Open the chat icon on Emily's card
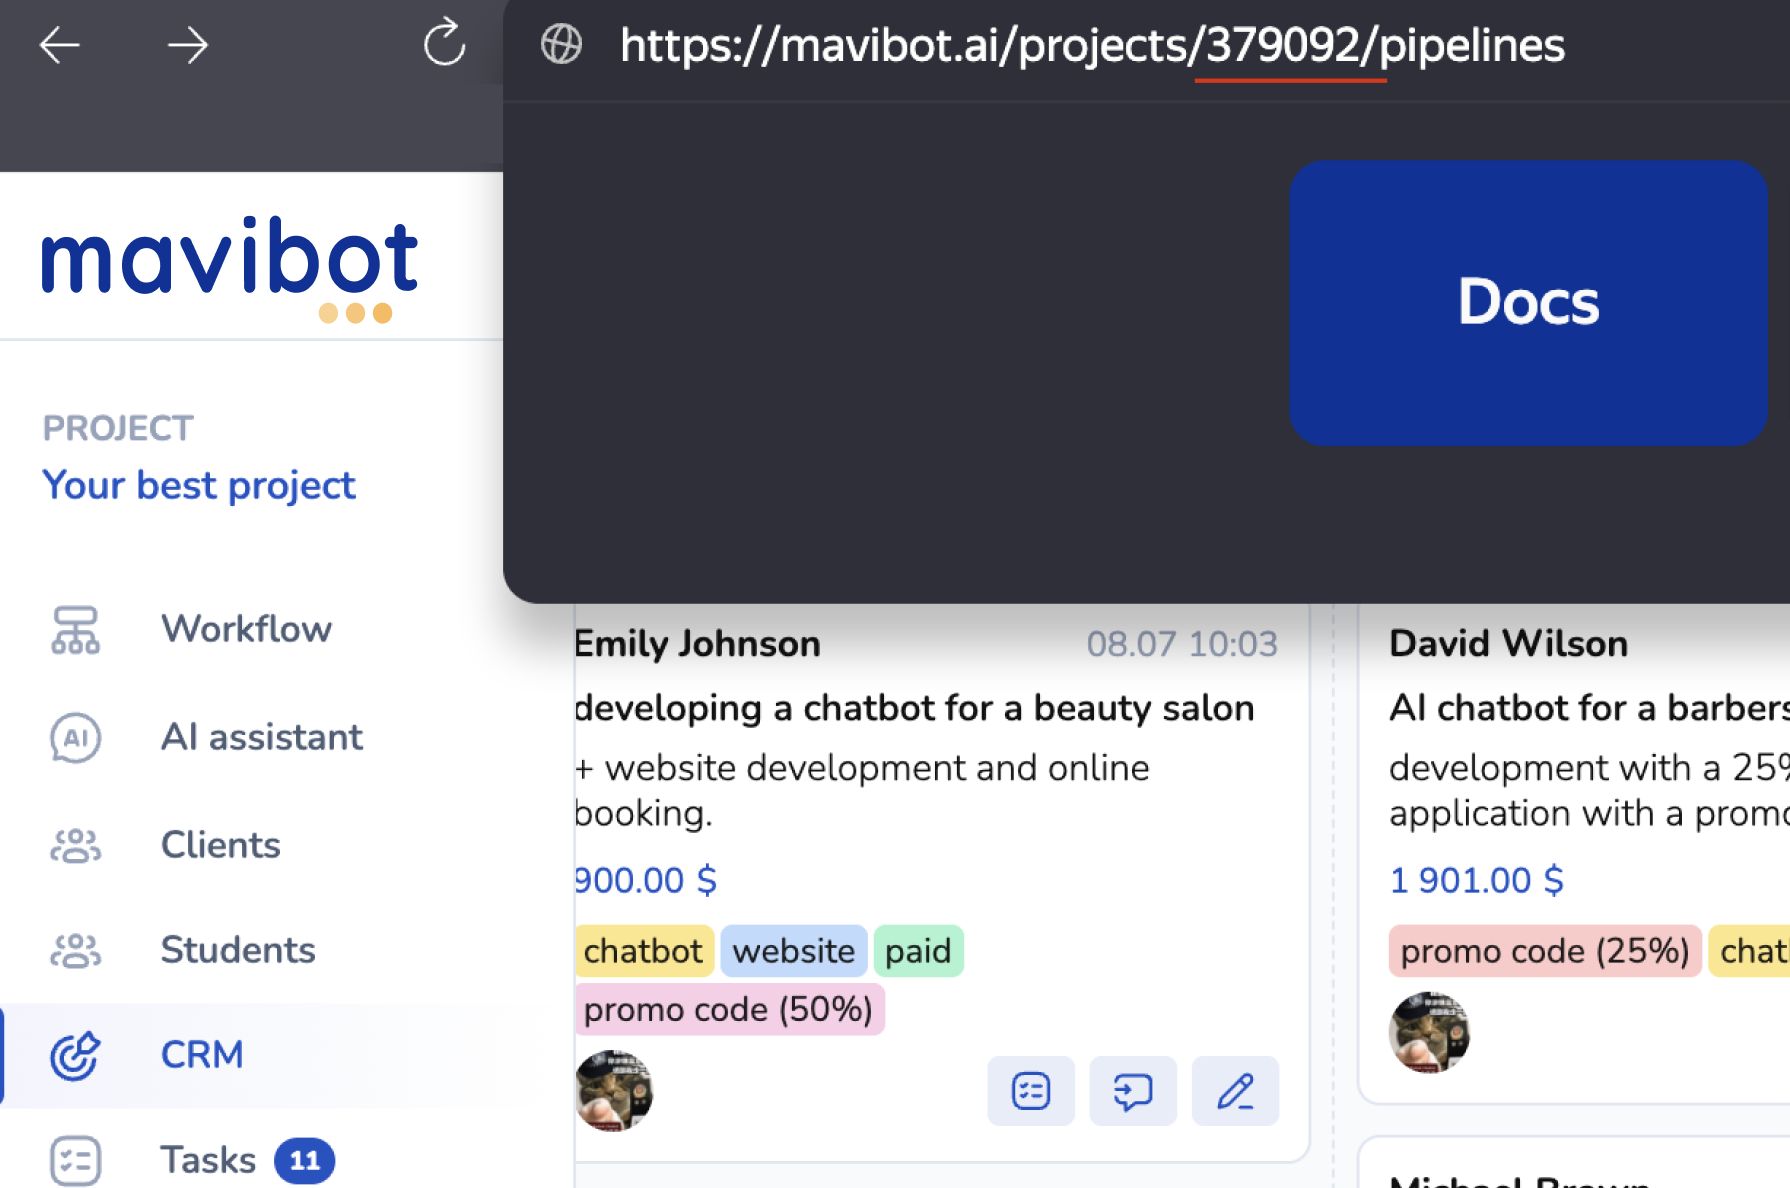This screenshot has height=1188, width=1790. (x=1132, y=1091)
